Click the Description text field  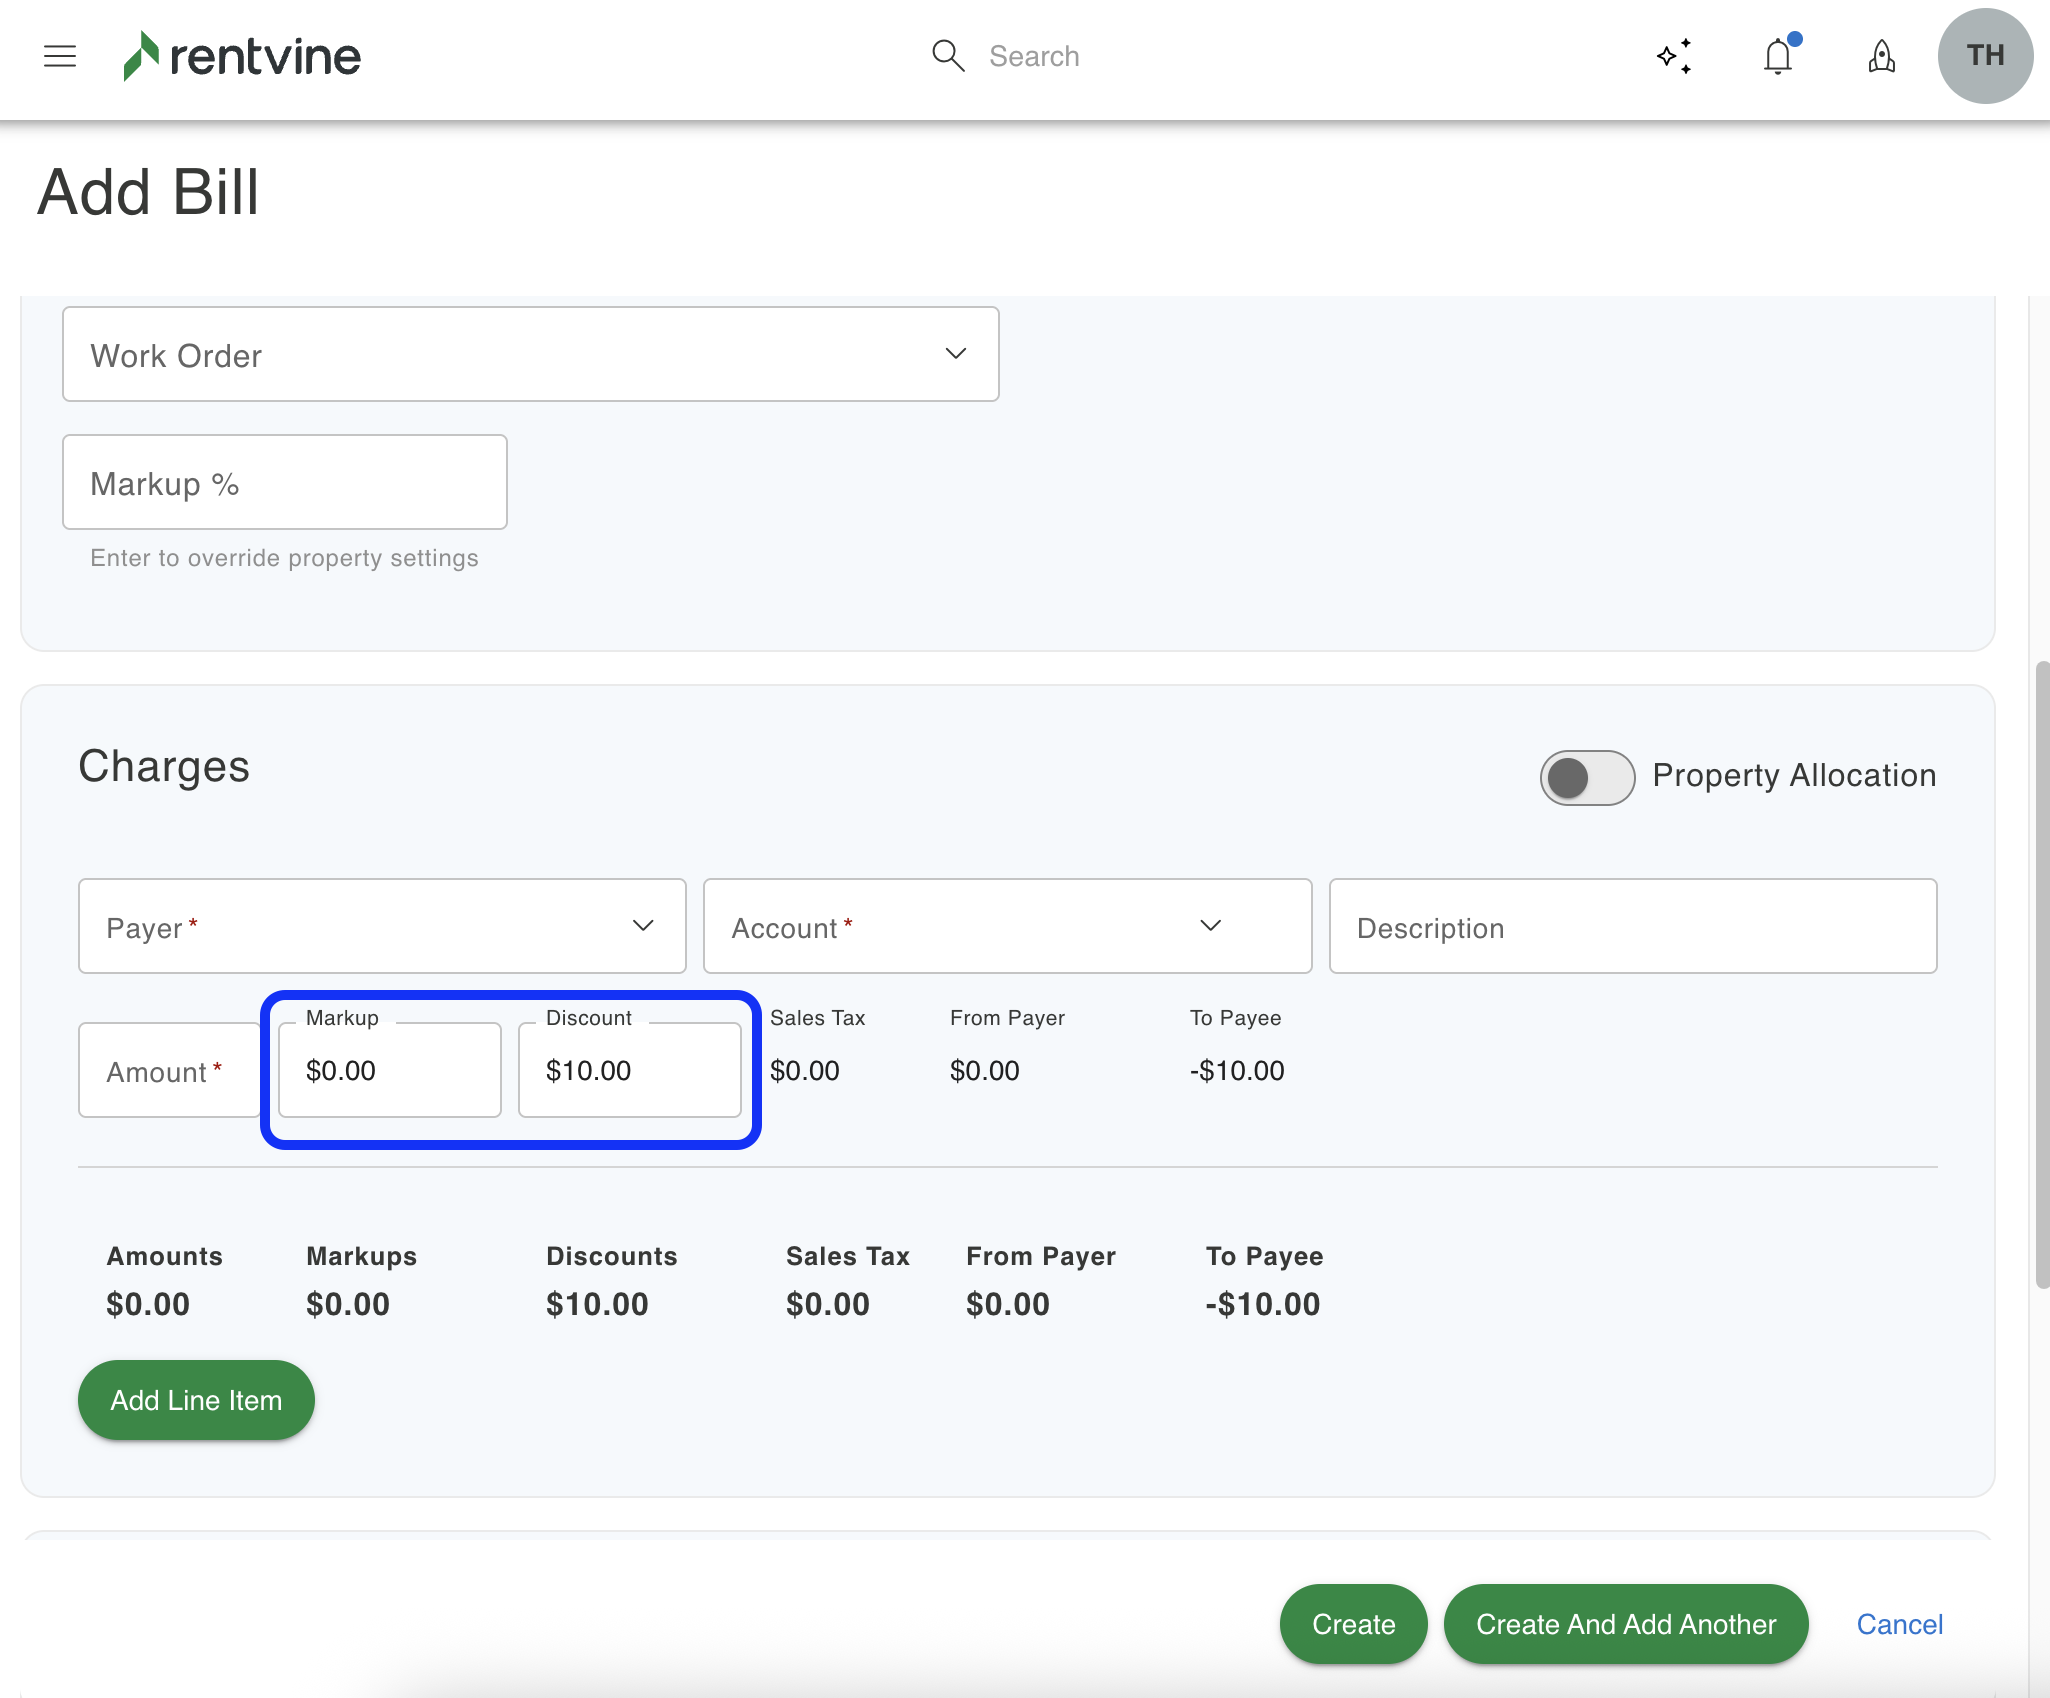click(1632, 926)
